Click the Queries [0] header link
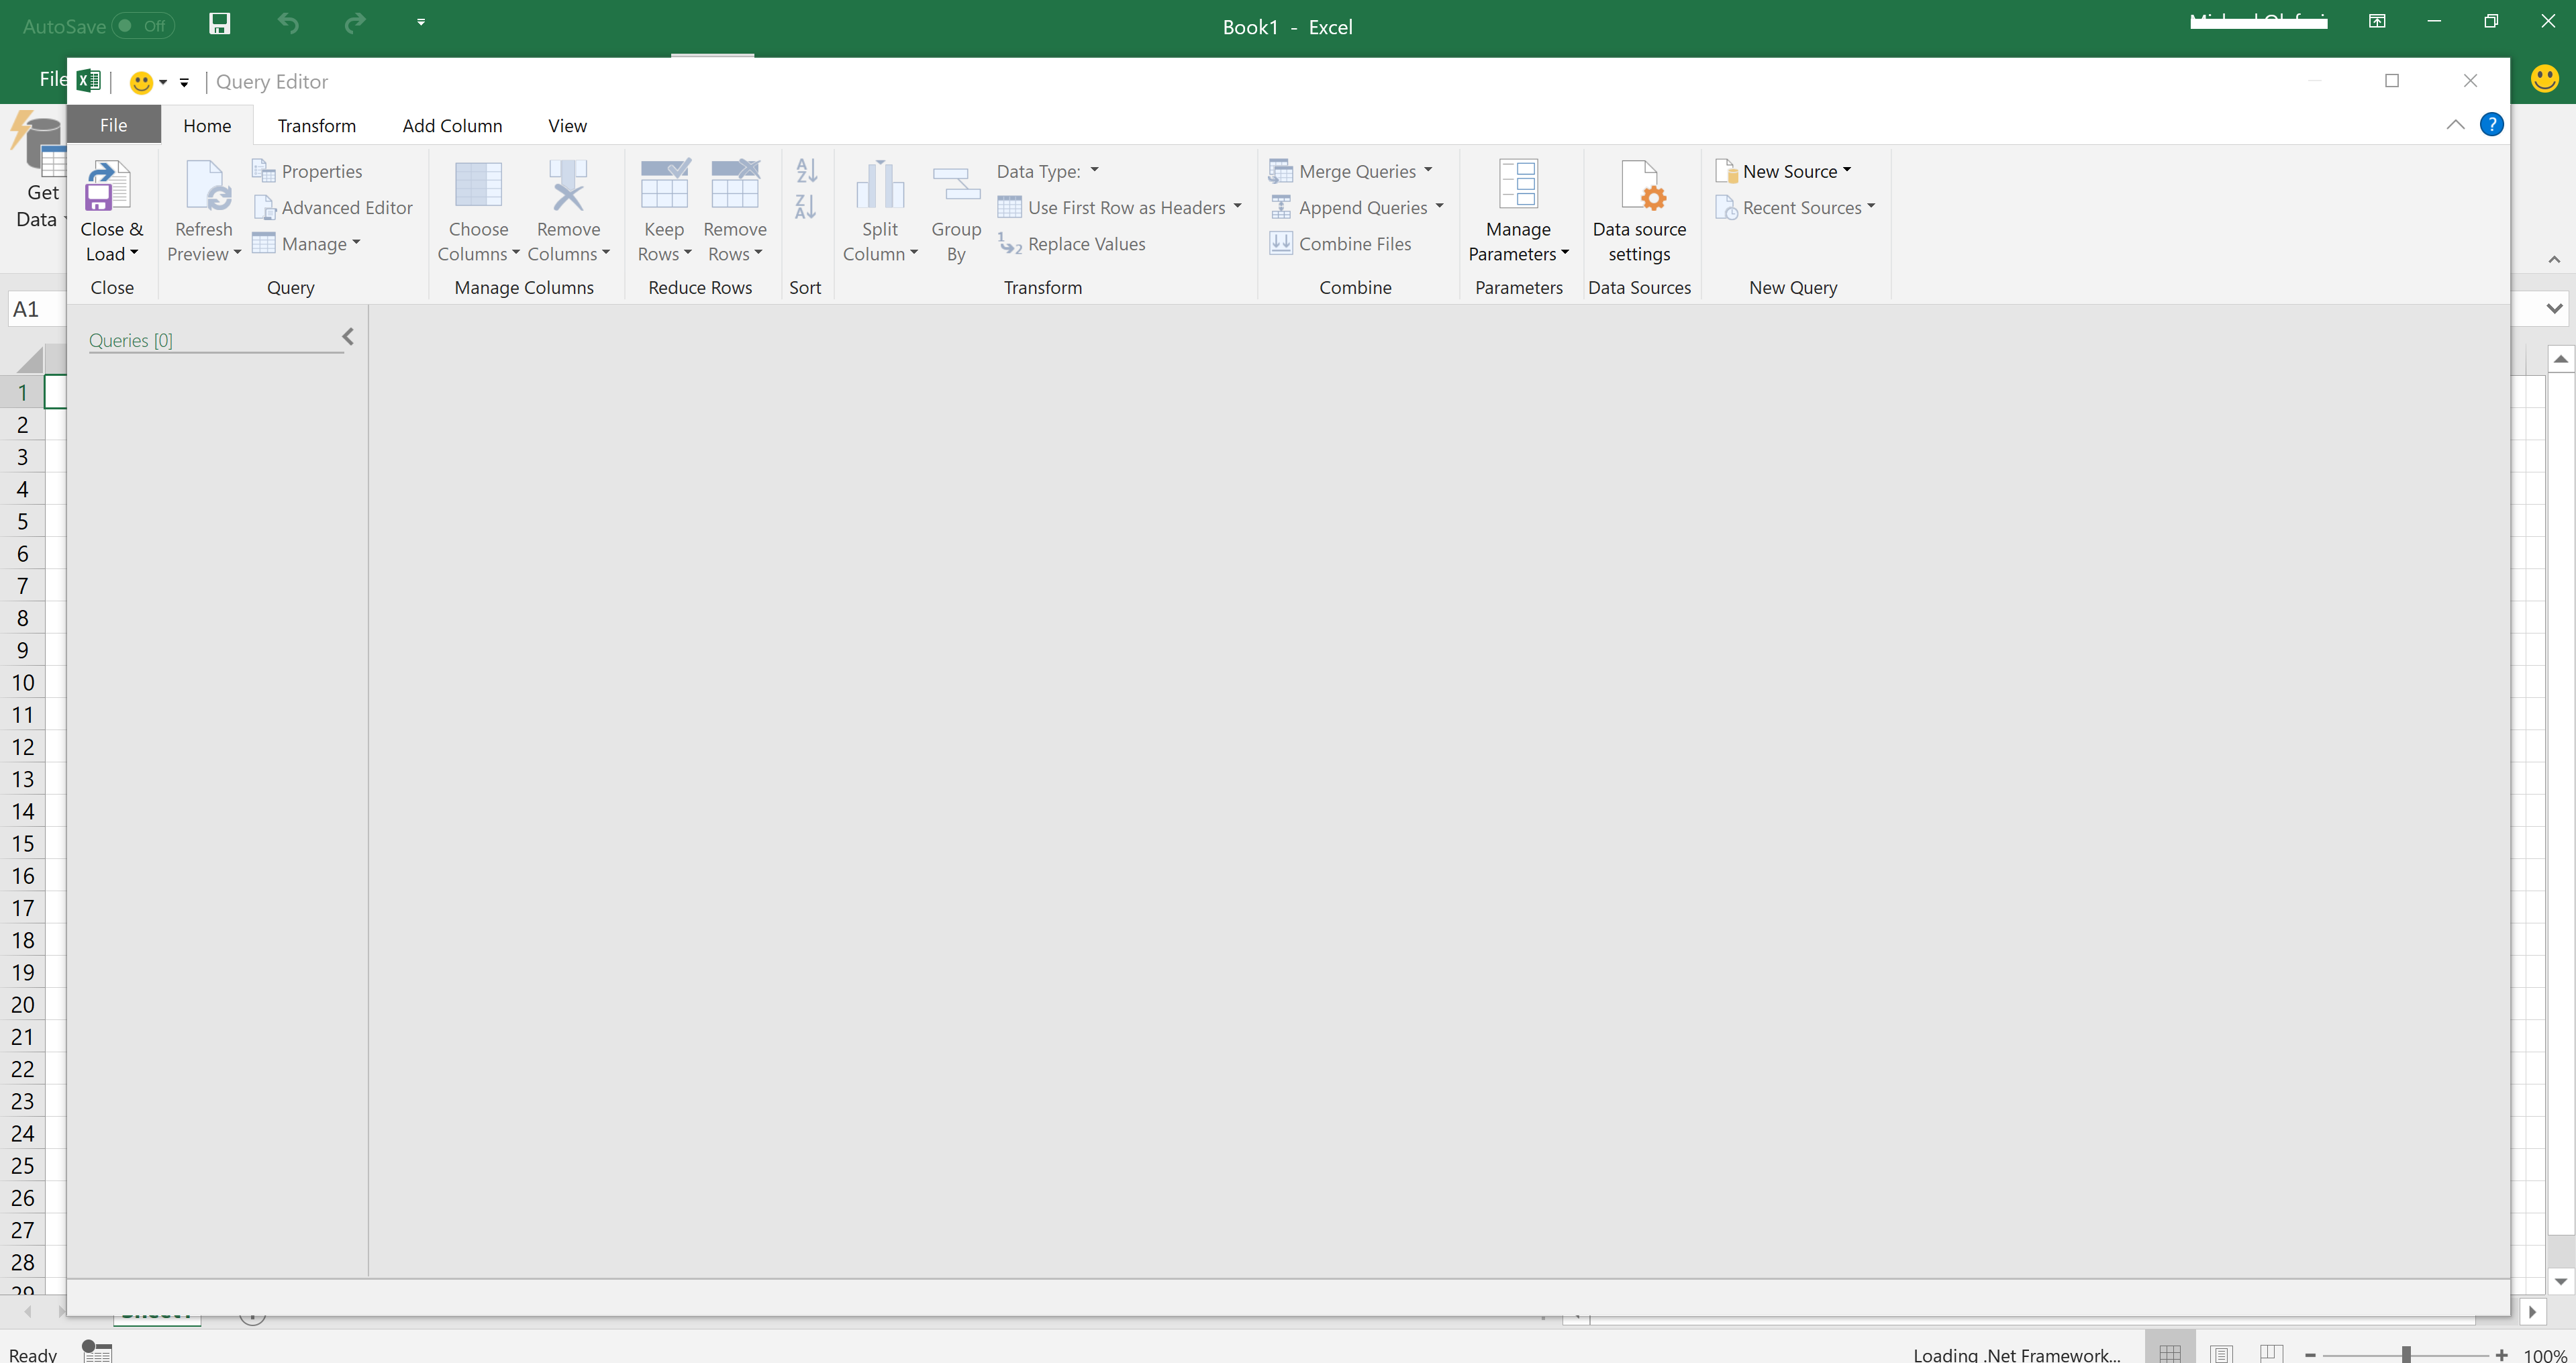 pyautogui.click(x=130, y=340)
